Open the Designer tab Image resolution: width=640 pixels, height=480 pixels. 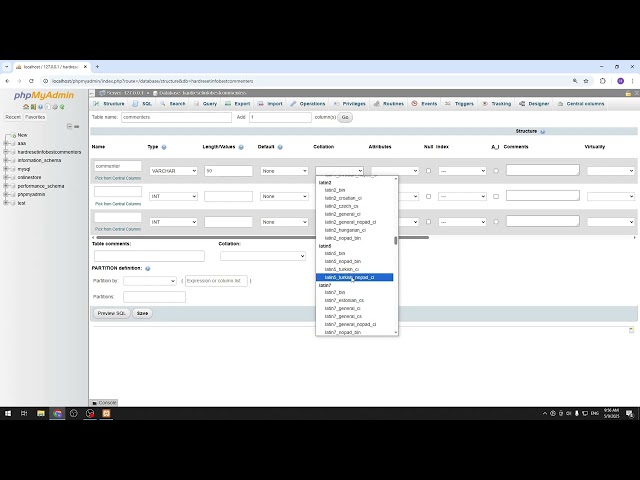(x=534, y=104)
